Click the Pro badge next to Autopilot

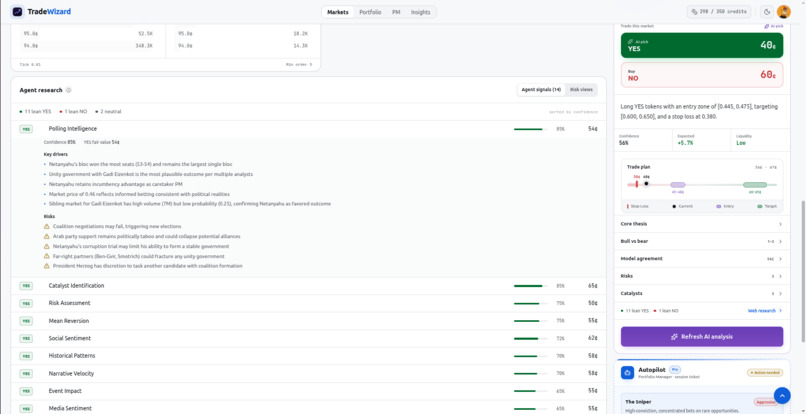pos(675,369)
